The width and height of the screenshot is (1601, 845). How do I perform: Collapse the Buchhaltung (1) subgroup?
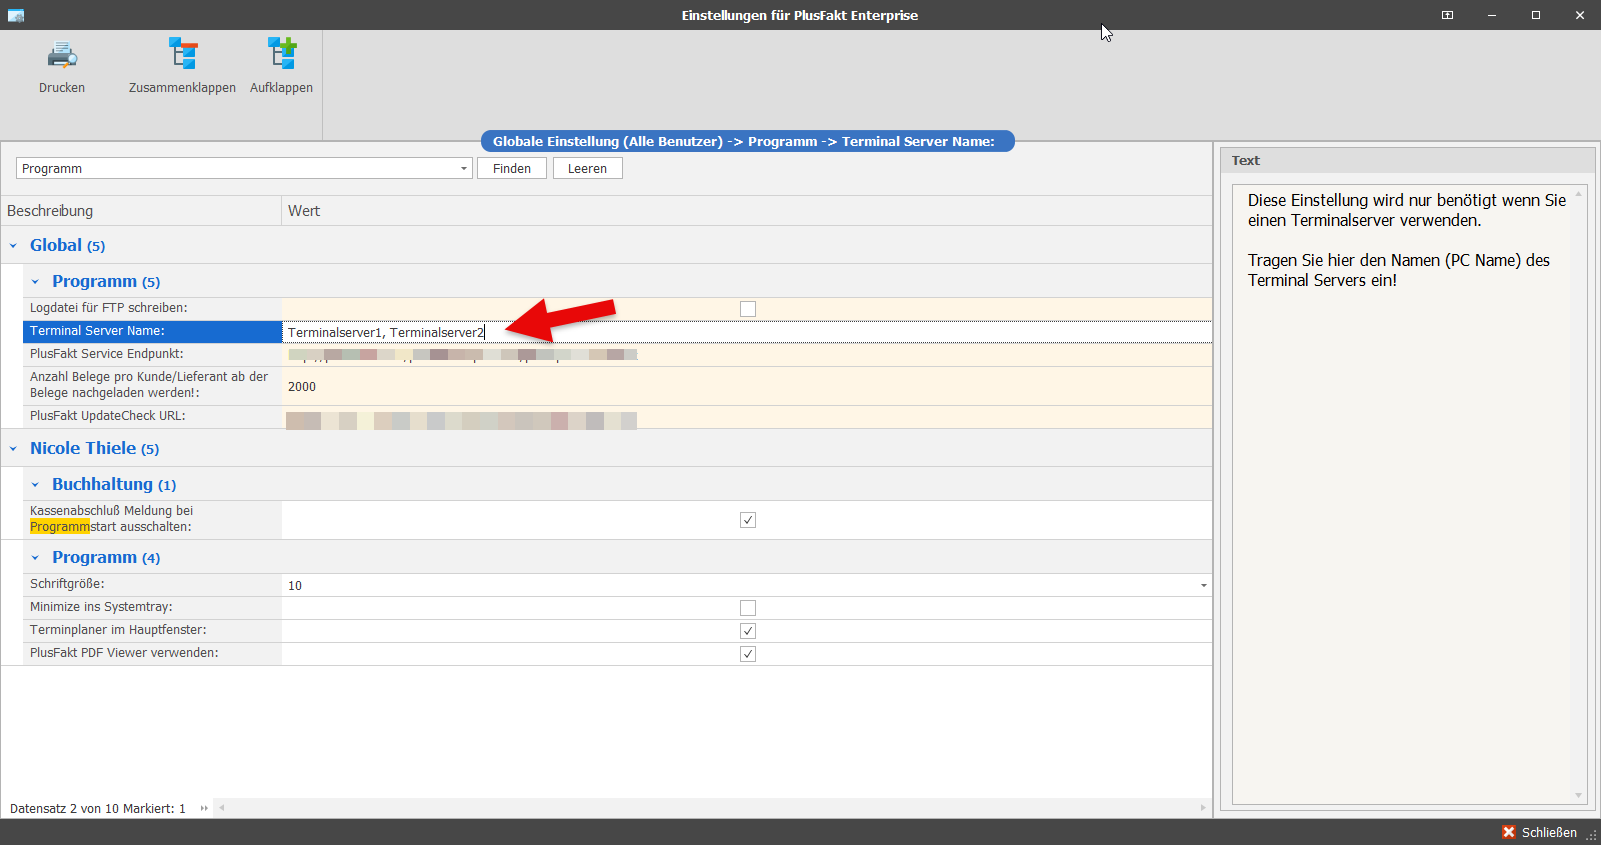tap(35, 485)
